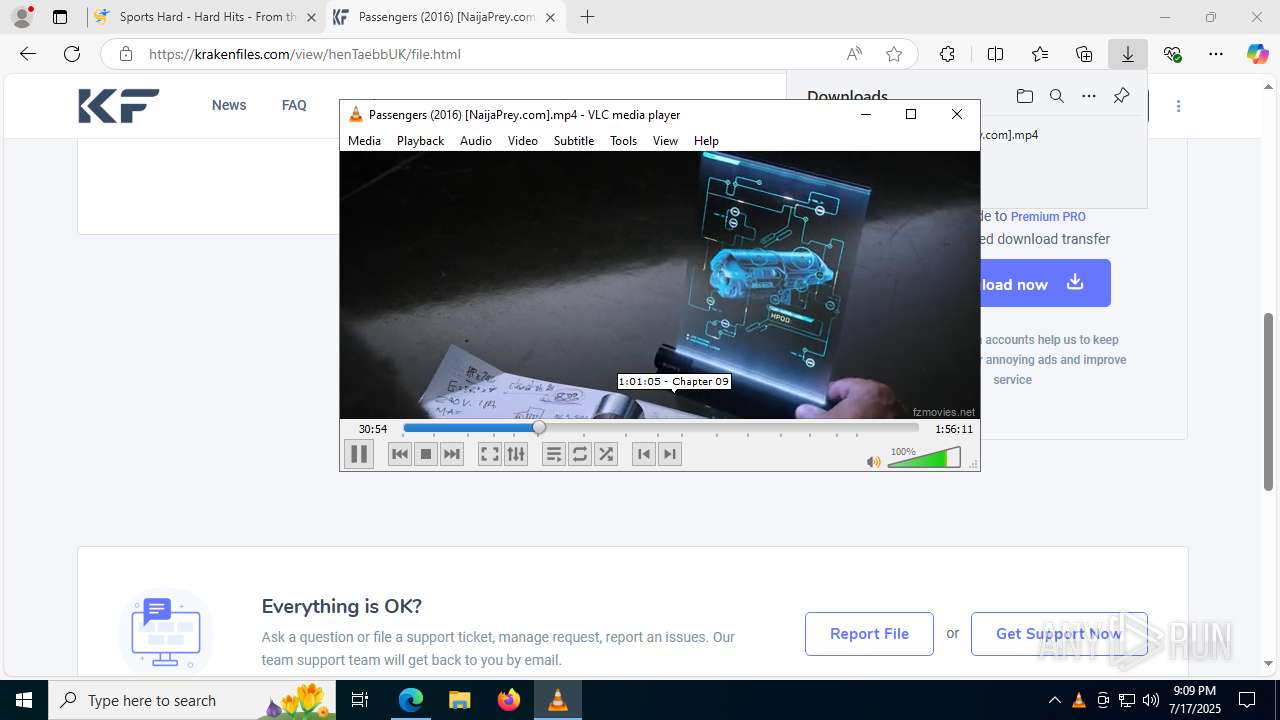Open Edge collections
This screenshot has height=720, width=1280.
click(1084, 54)
